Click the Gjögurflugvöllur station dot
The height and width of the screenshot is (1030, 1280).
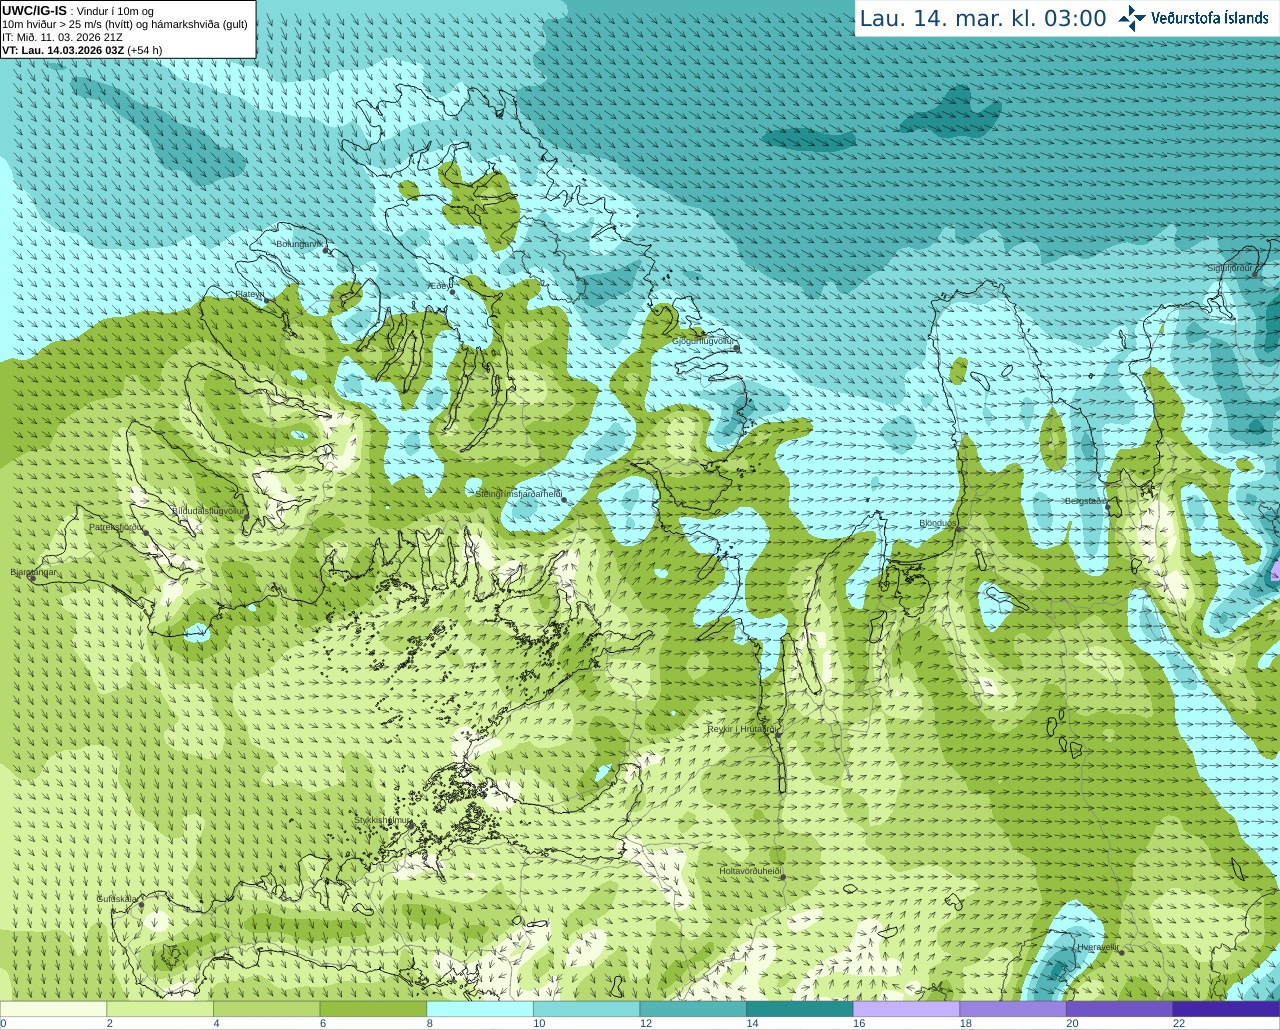click(x=737, y=348)
